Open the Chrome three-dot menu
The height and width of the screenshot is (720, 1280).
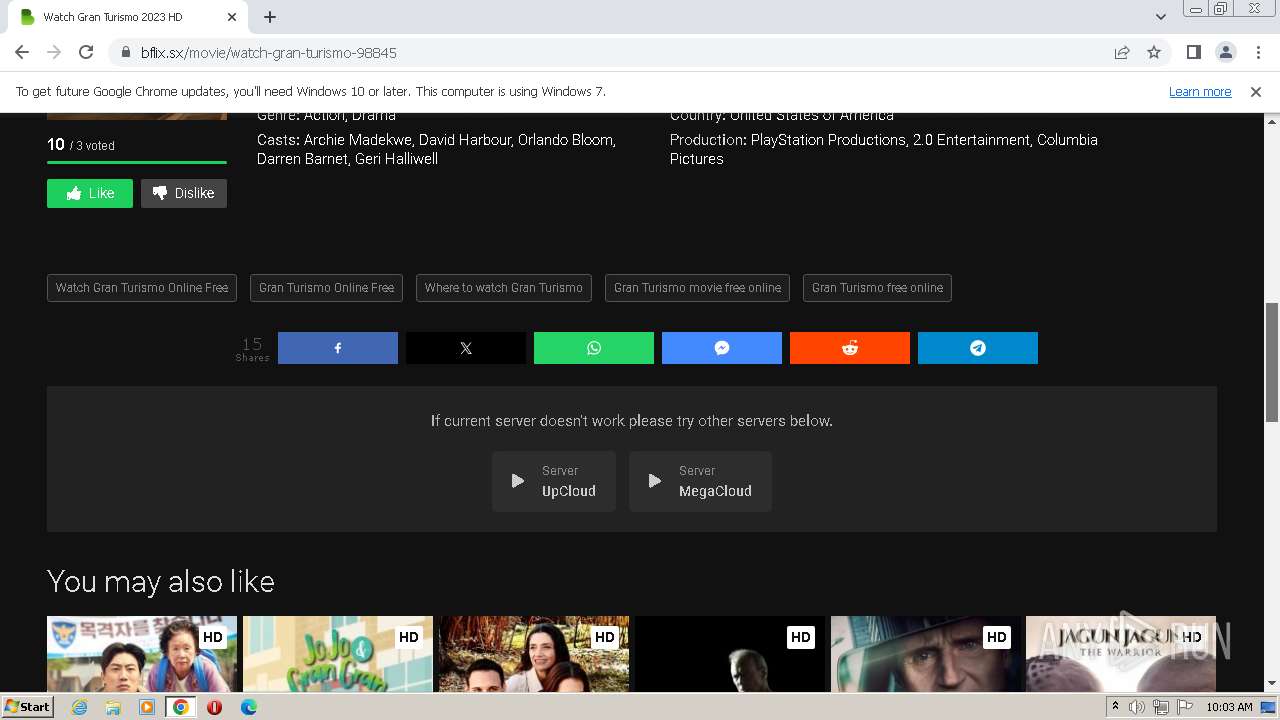tap(1258, 52)
